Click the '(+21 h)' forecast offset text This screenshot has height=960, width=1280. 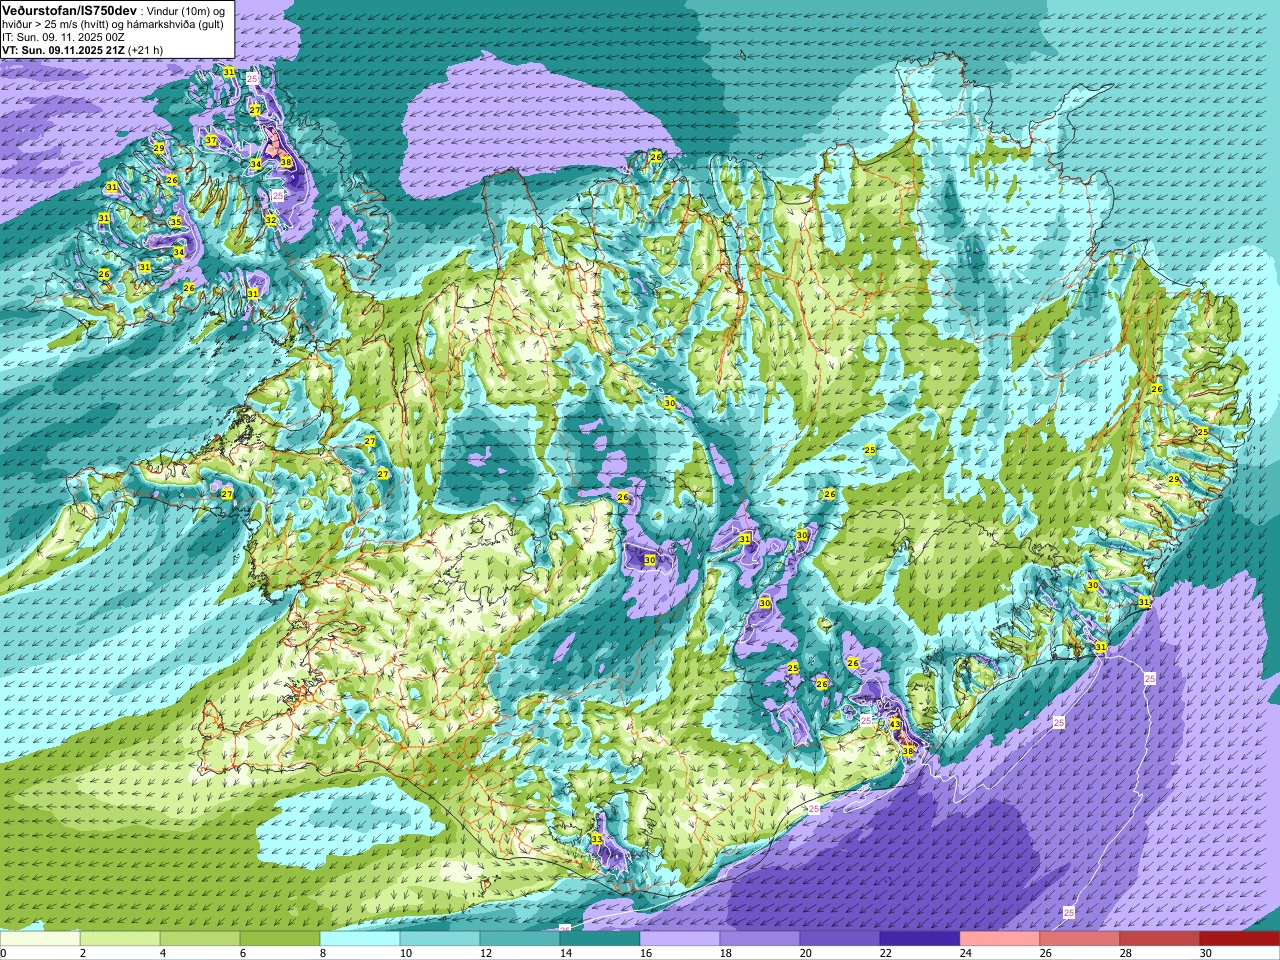(x=146, y=50)
